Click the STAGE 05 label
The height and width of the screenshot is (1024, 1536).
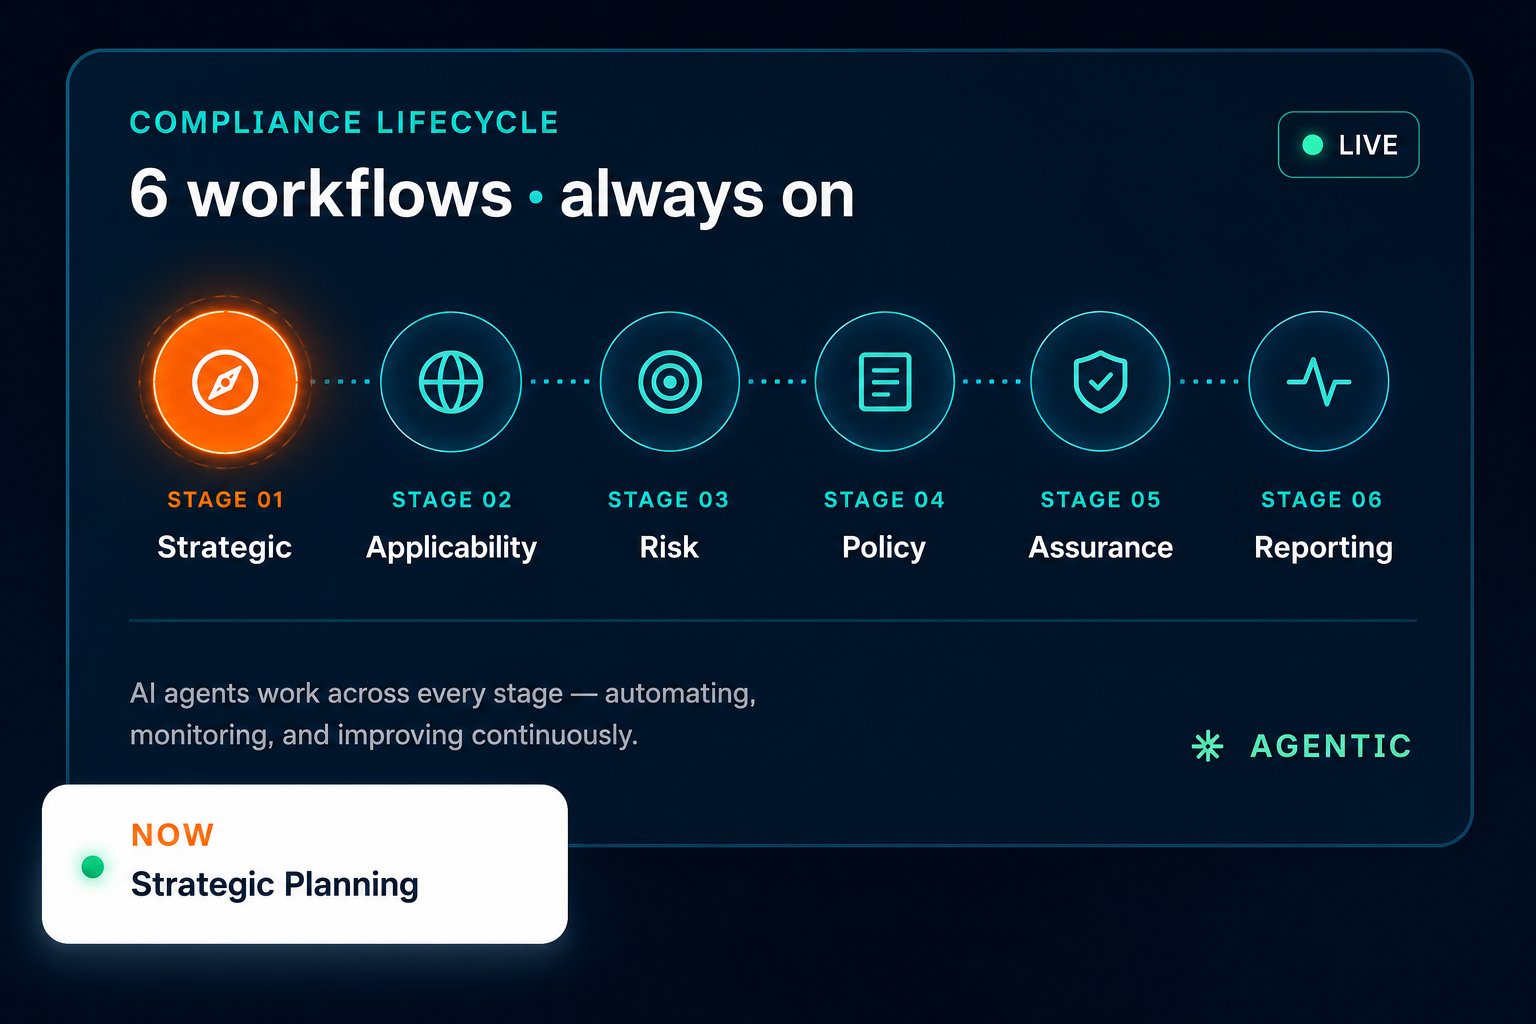click(1101, 500)
